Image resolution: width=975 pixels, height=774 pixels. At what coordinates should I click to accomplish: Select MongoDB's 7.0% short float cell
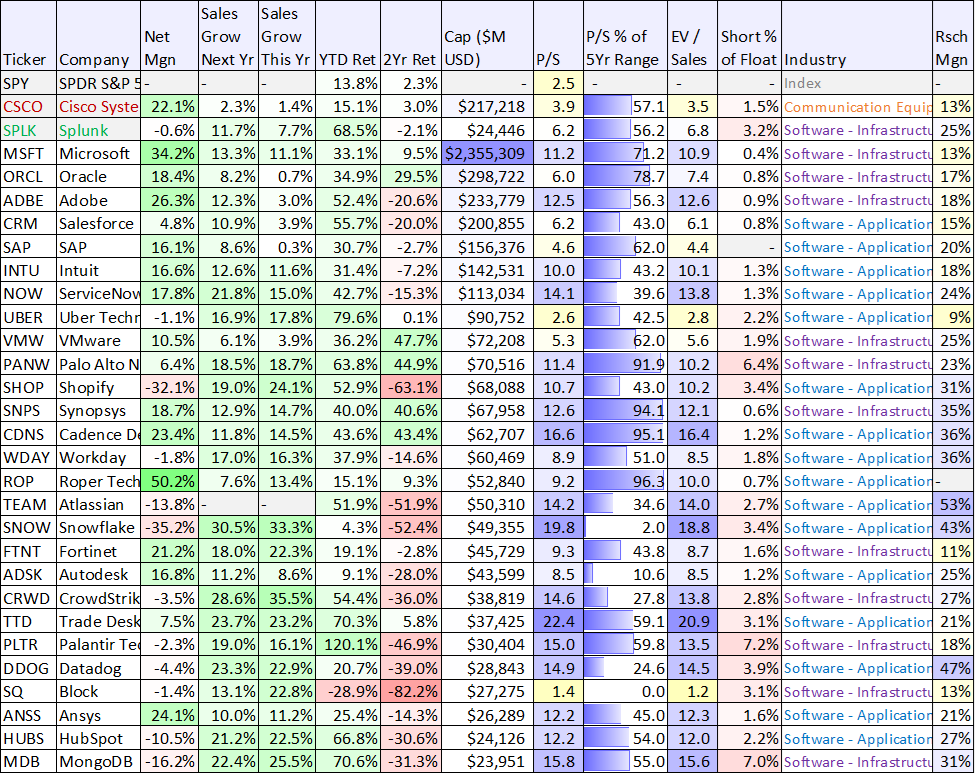click(x=749, y=762)
